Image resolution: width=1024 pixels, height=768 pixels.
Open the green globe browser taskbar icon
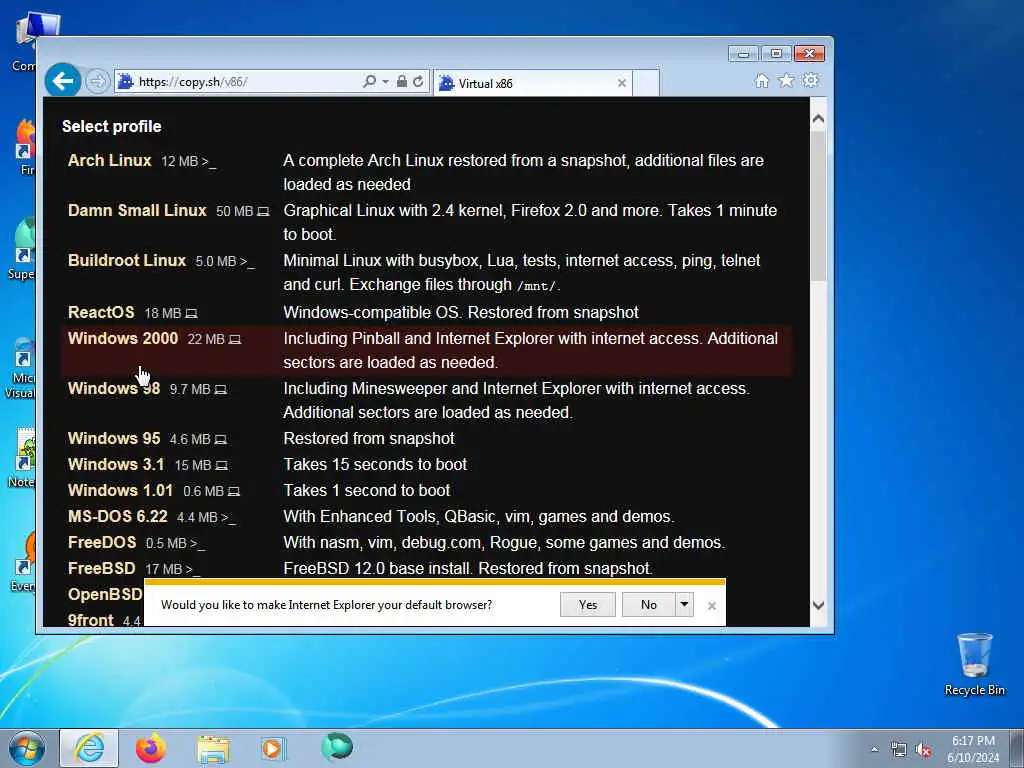[337, 746]
